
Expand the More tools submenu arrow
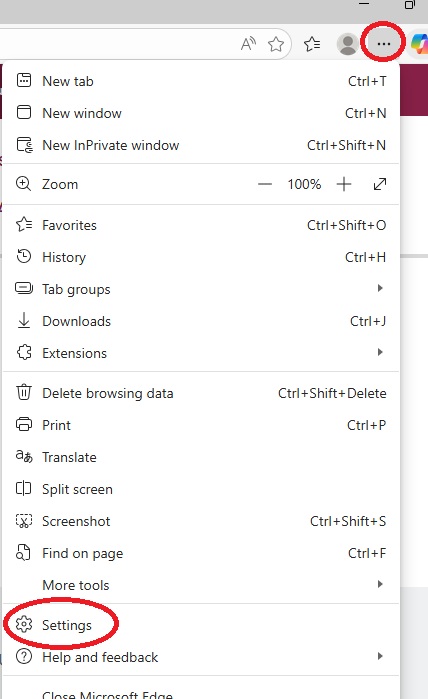coord(380,584)
